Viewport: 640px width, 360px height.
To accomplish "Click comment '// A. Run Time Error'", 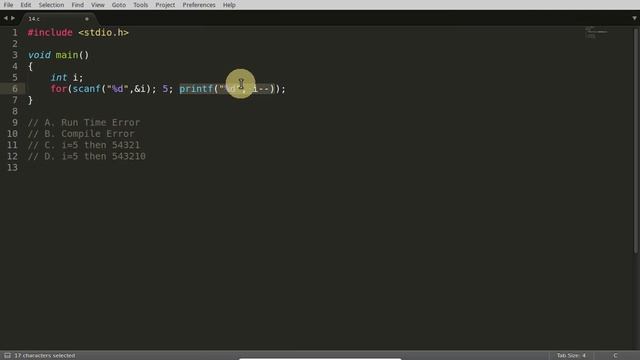I will [84, 123].
